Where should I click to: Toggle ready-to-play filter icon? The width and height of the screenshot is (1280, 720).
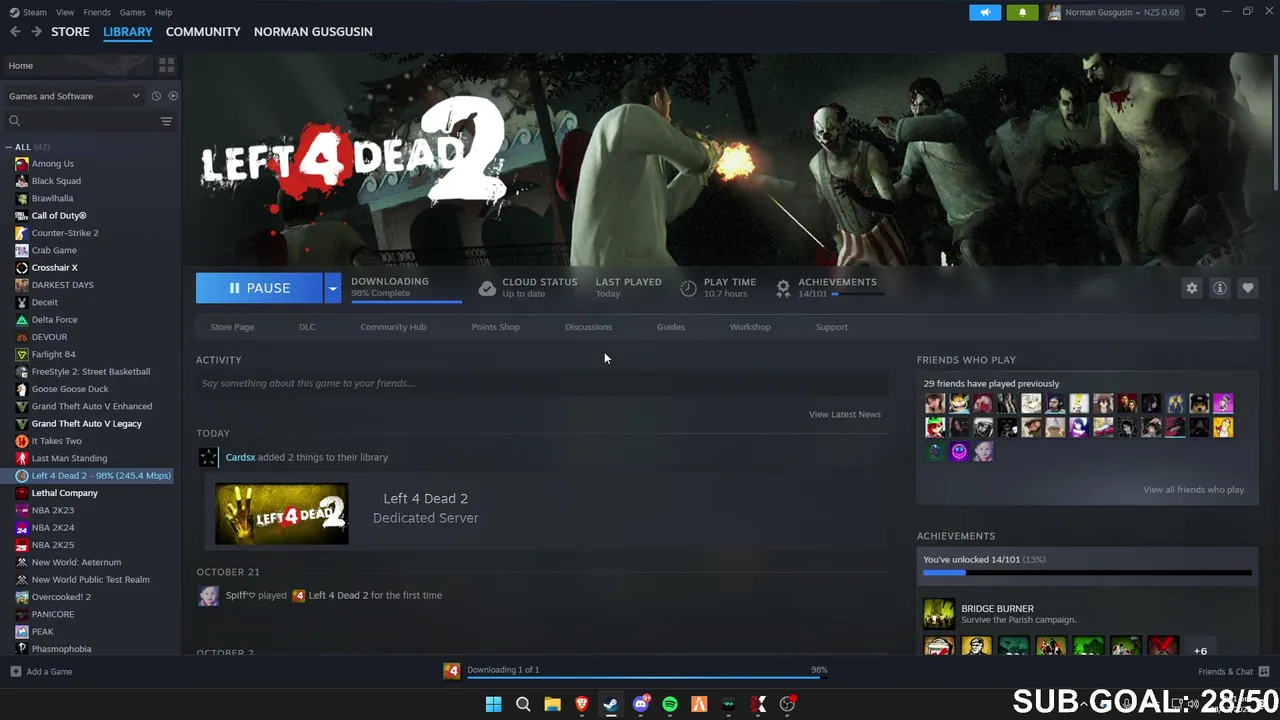[x=173, y=96]
